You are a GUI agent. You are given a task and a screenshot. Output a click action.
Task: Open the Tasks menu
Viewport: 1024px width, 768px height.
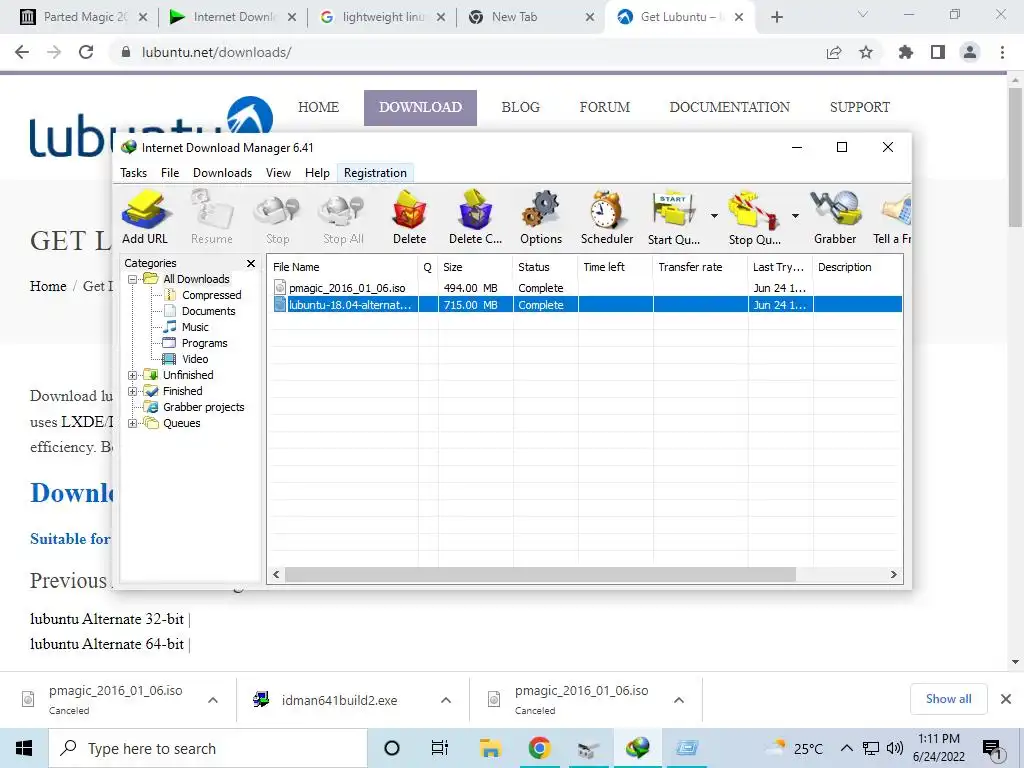133,173
